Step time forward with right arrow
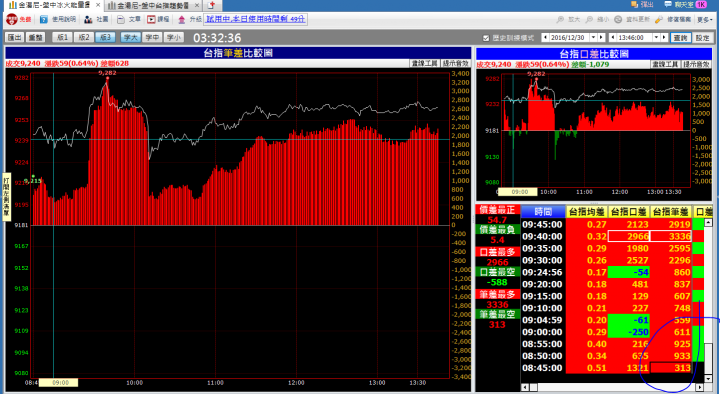 click(664, 38)
